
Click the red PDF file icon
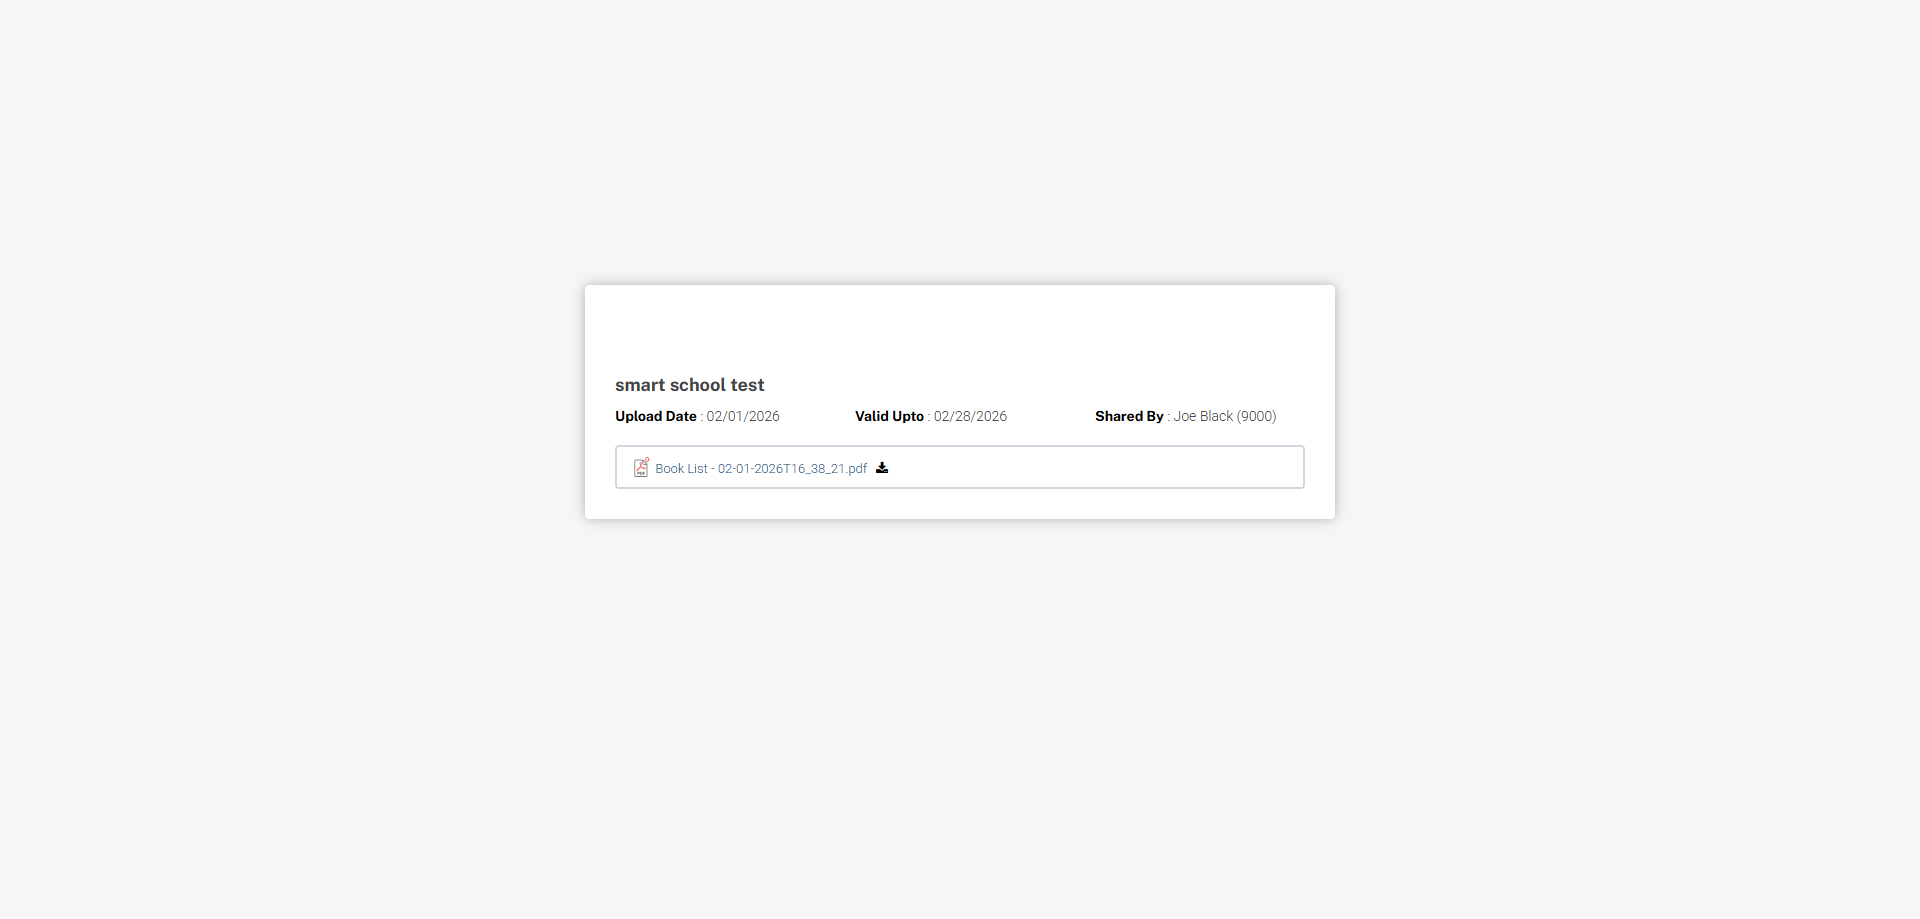coord(641,467)
